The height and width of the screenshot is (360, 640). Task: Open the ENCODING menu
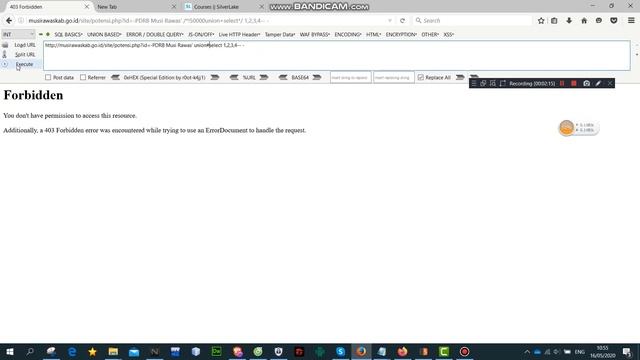point(348,34)
